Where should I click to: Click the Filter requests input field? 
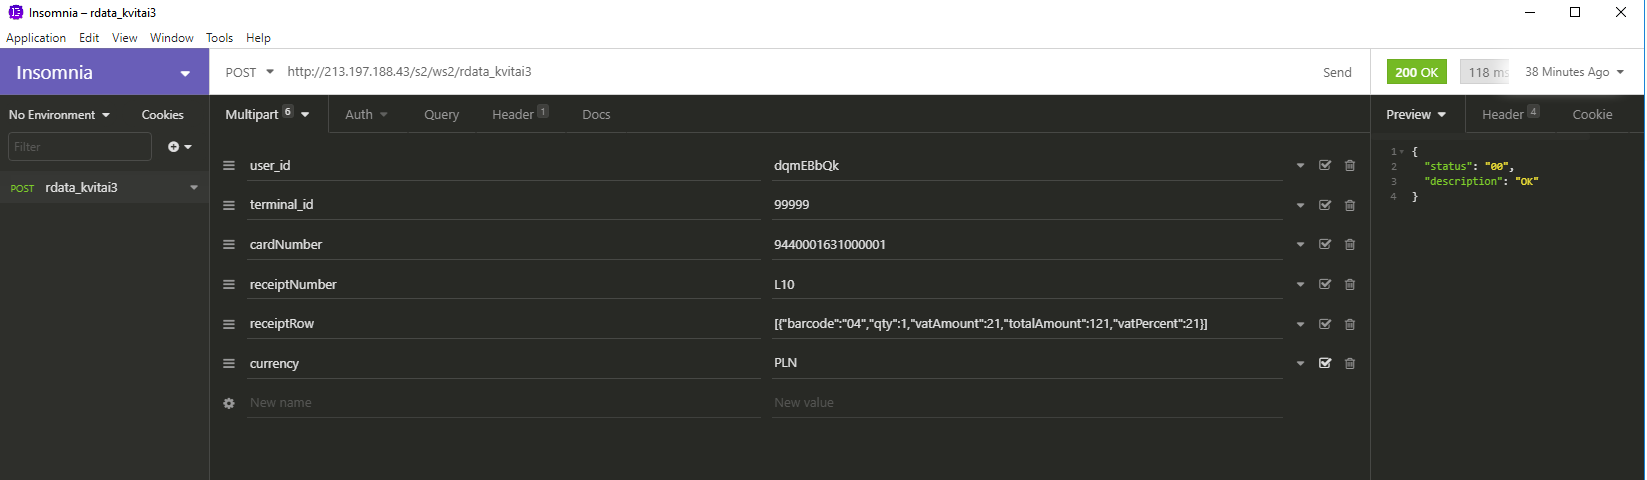[x=80, y=147]
